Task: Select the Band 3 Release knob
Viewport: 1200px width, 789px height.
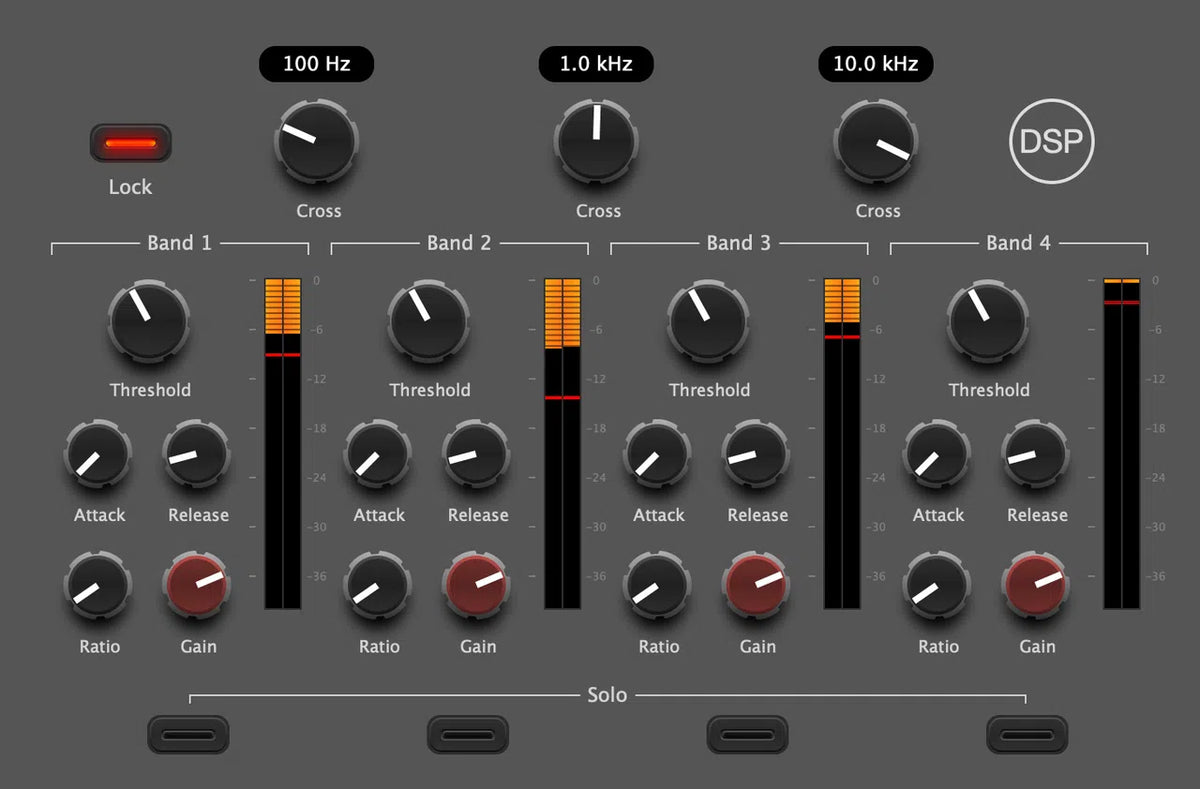Action: [x=757, y=456]
